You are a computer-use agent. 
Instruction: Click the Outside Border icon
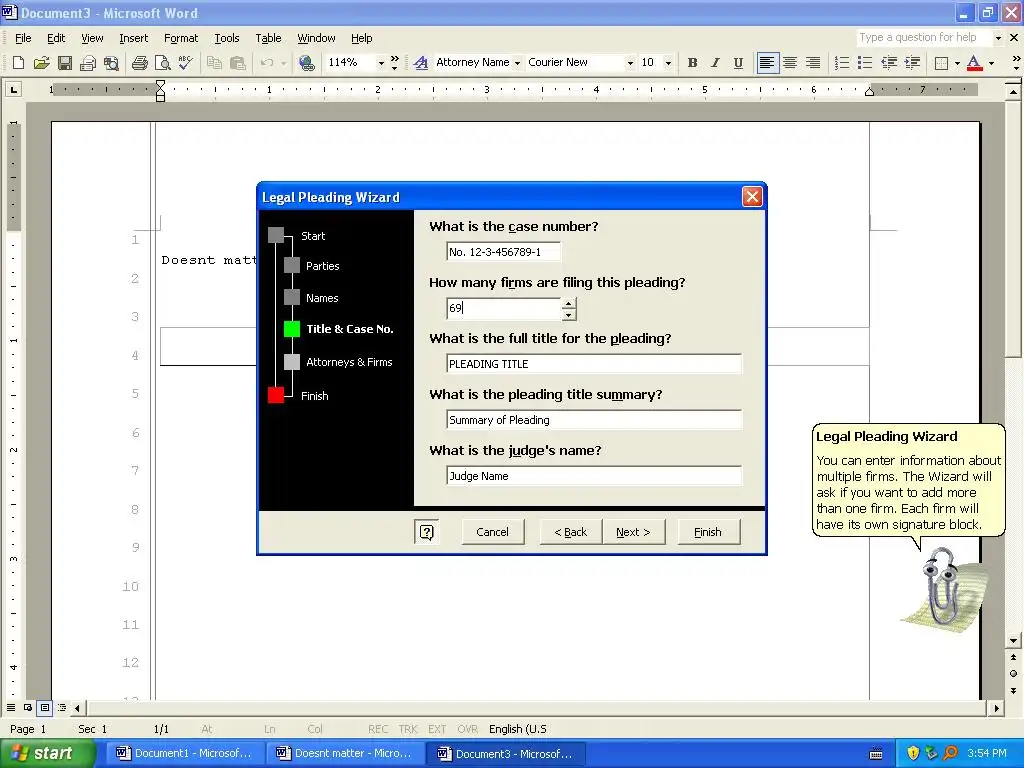[x=941, y=63]
